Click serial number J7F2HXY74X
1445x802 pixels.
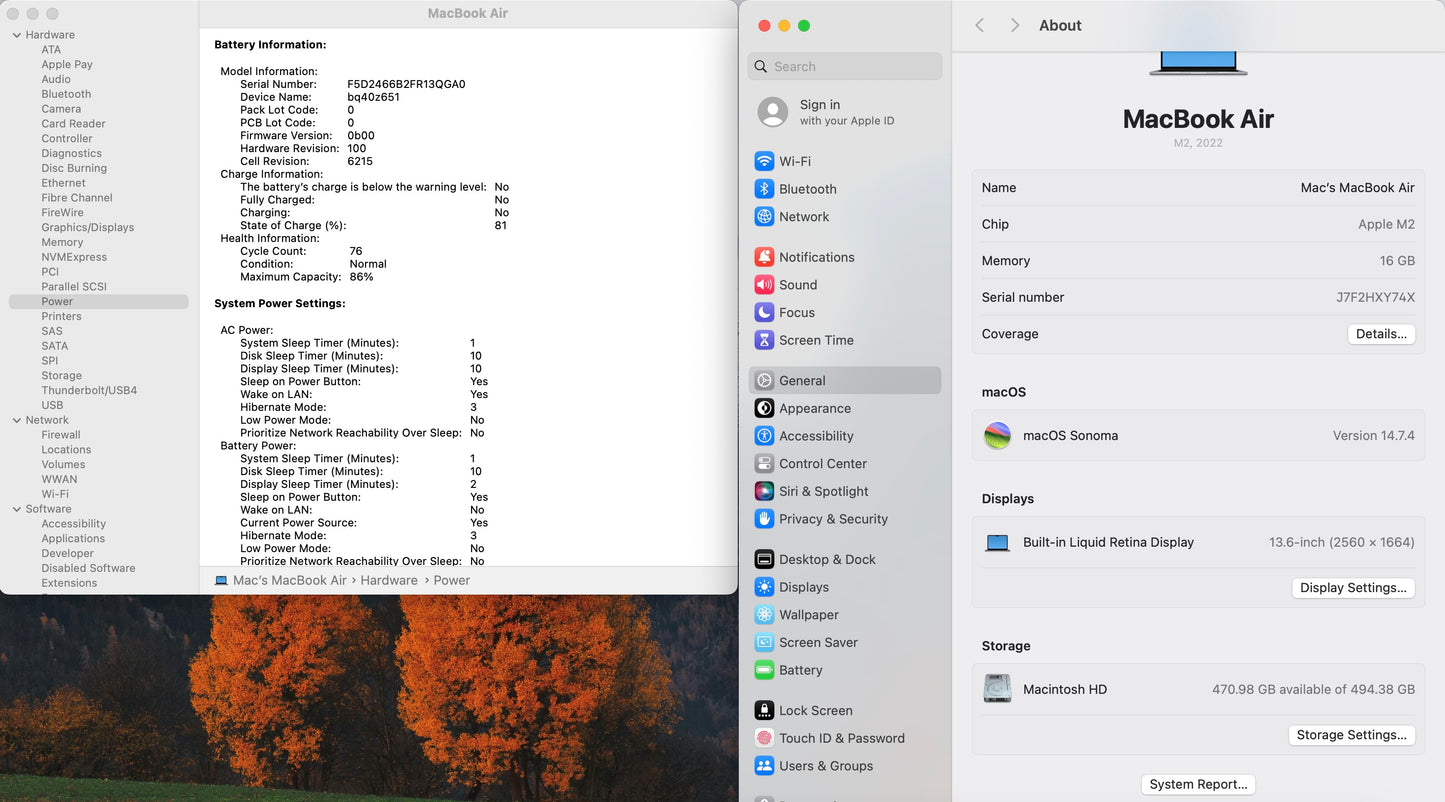[1375, 297]
